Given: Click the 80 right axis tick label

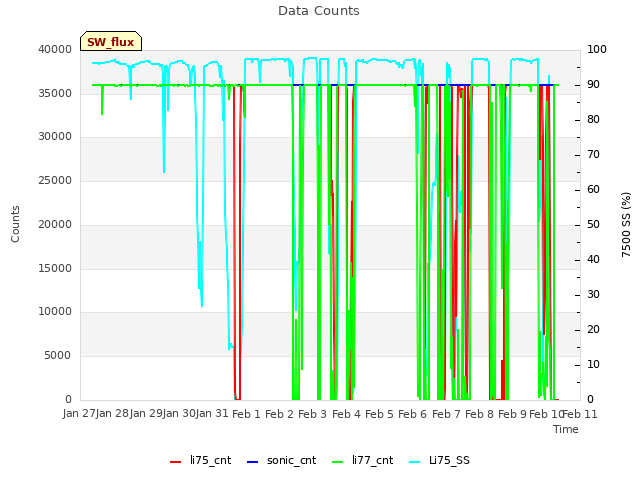Looking at the screenshot, I should pos(593,120).
